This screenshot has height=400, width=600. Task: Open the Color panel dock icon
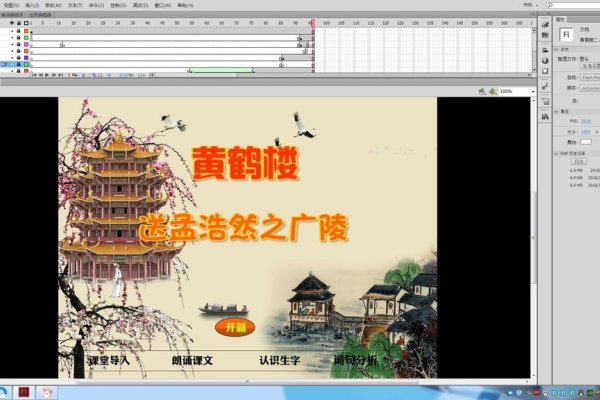tap(545, 24)
